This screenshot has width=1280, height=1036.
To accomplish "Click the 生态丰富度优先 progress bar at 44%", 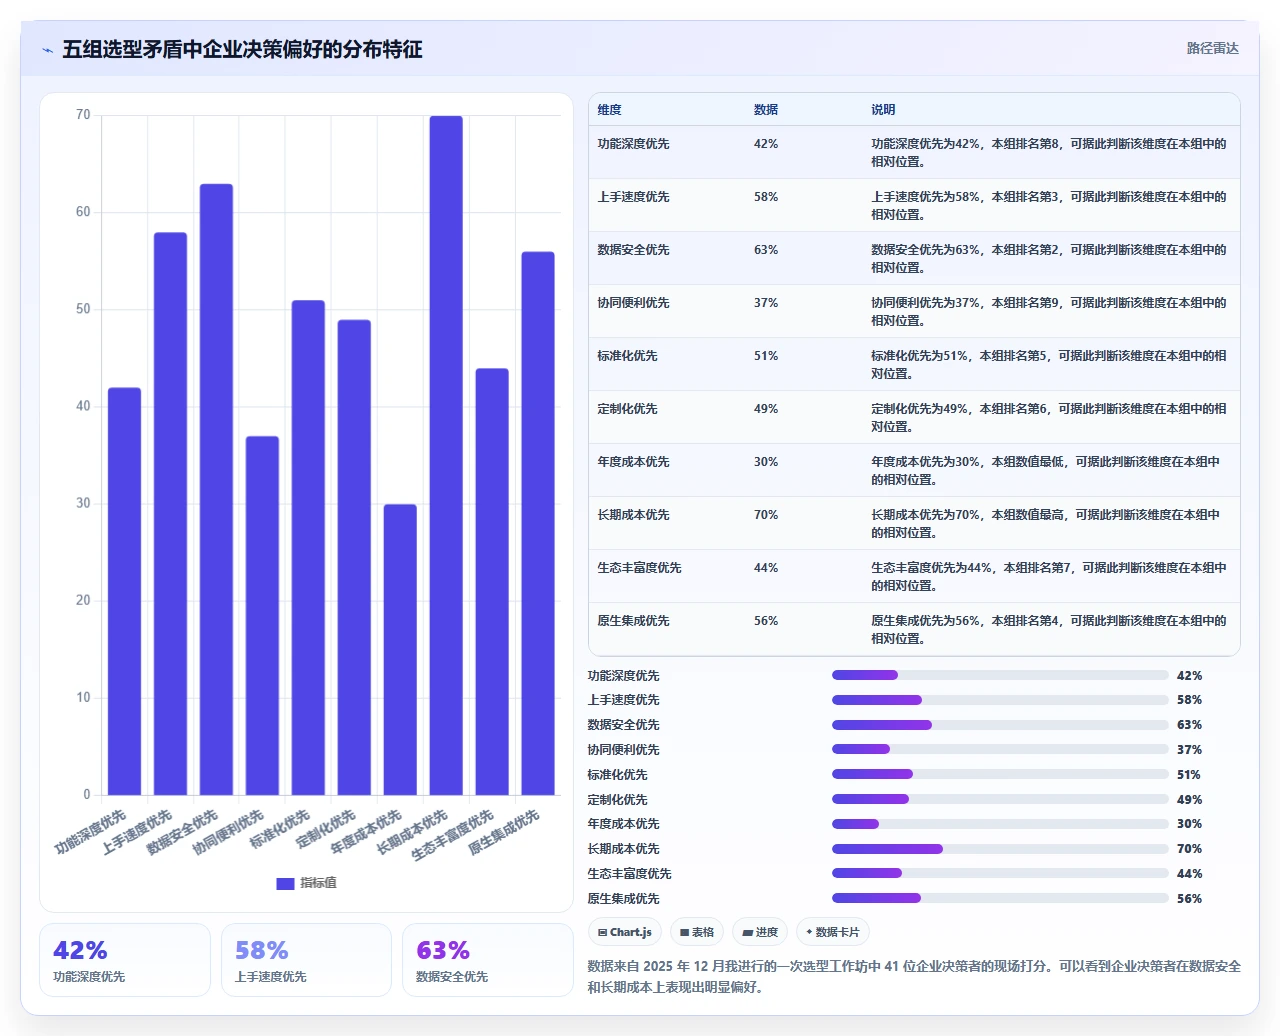I will (1000, 873).
